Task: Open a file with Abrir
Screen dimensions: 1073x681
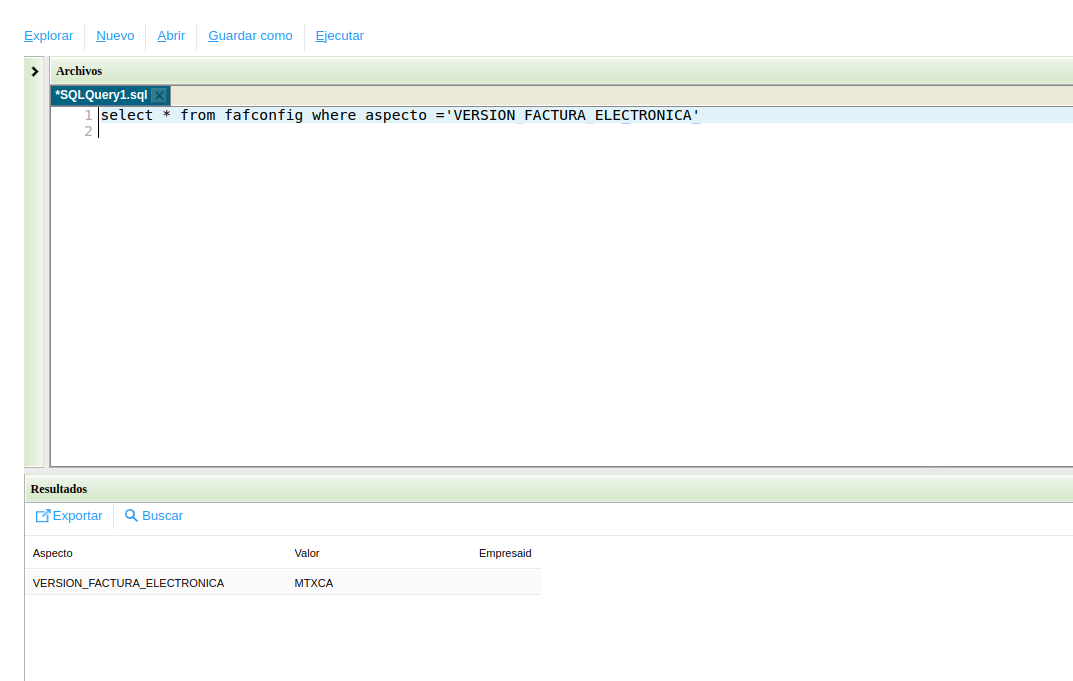Action: (x=171, y=36)
